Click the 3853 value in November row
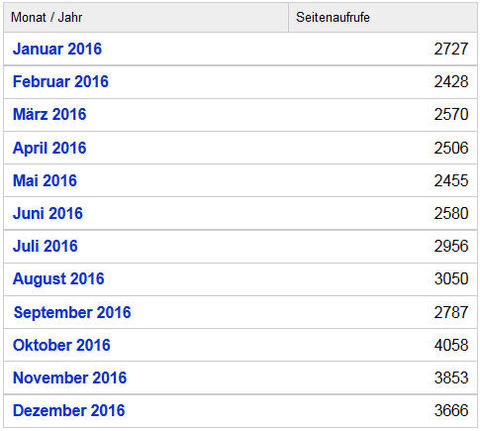Viewport: 480px width, 431px height. (x=451, y=378)
